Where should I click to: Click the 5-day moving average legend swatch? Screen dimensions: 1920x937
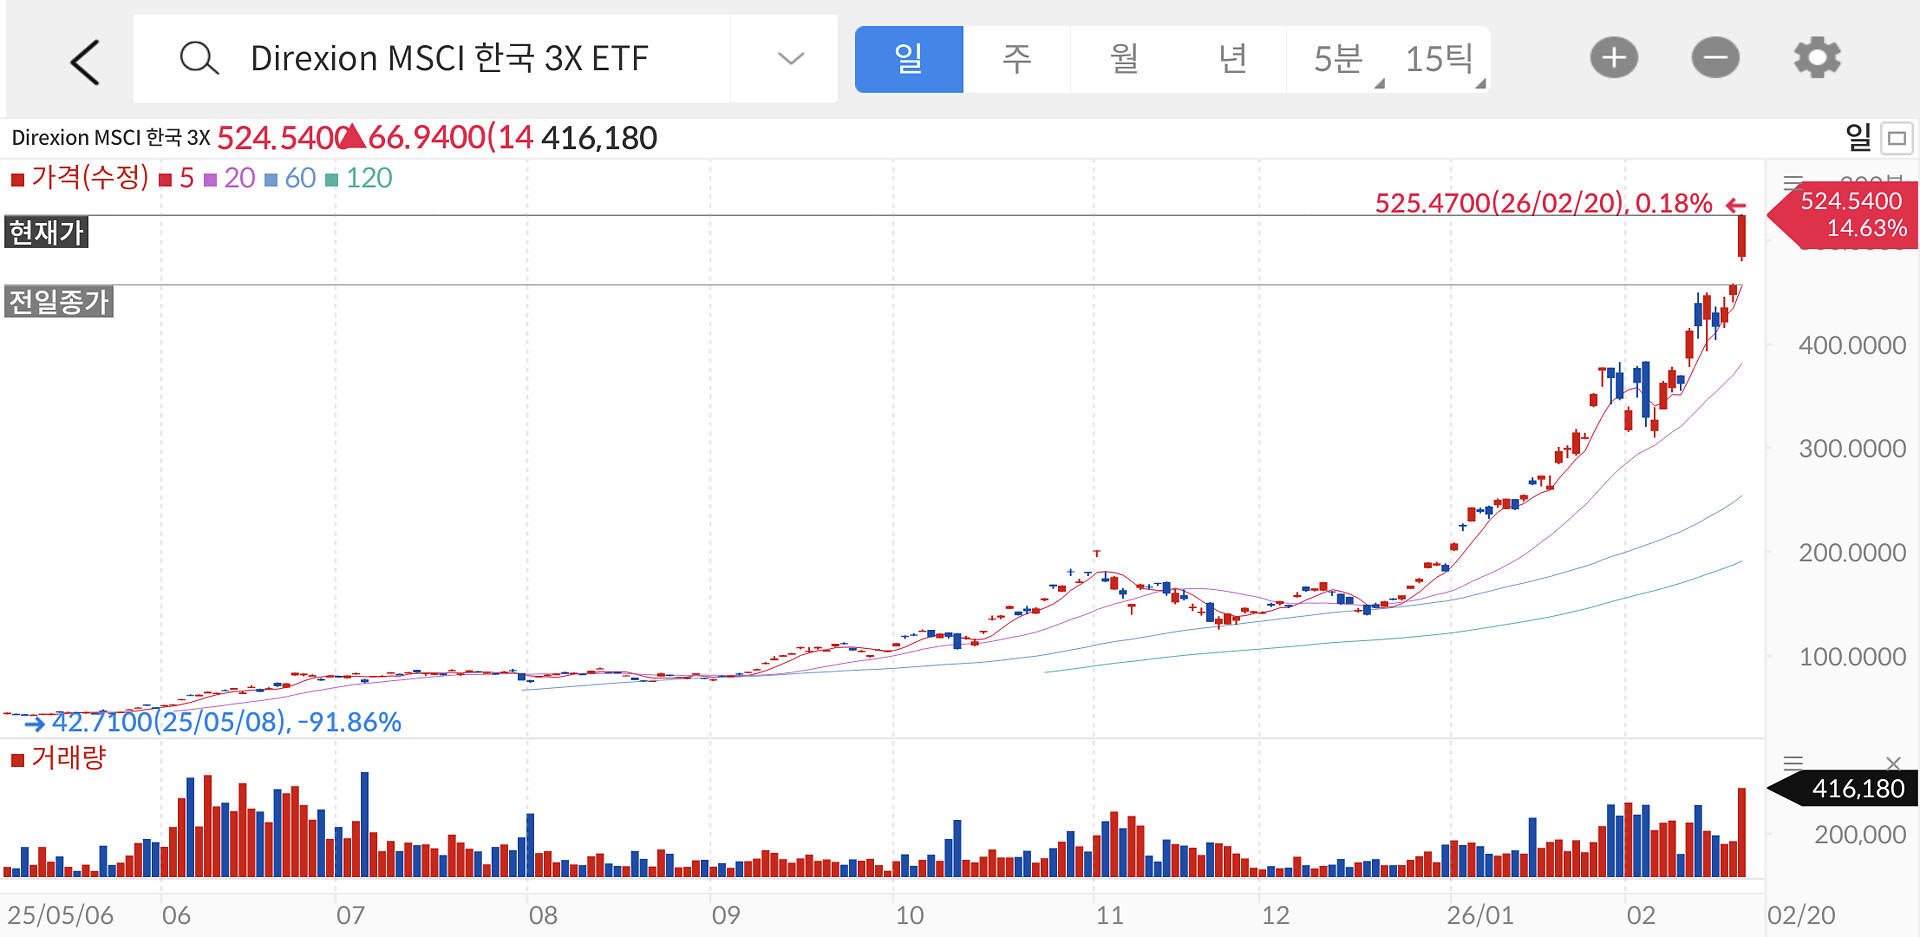[166, 180]
